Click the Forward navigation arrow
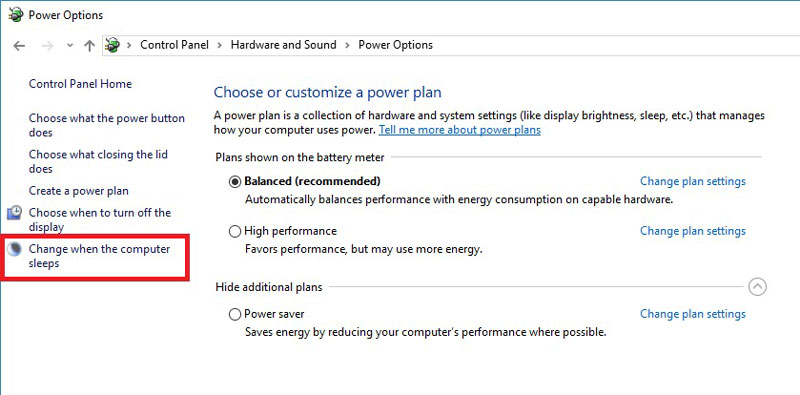The width and height of the screenshot is (800, 395). point(47,46)
